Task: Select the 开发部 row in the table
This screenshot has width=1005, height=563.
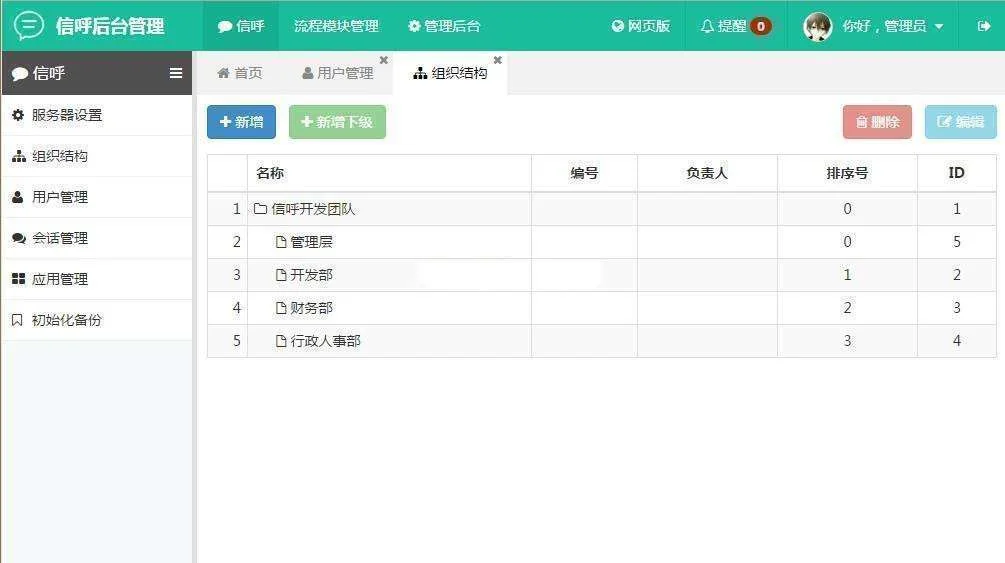Action: [x=311, y=275]
